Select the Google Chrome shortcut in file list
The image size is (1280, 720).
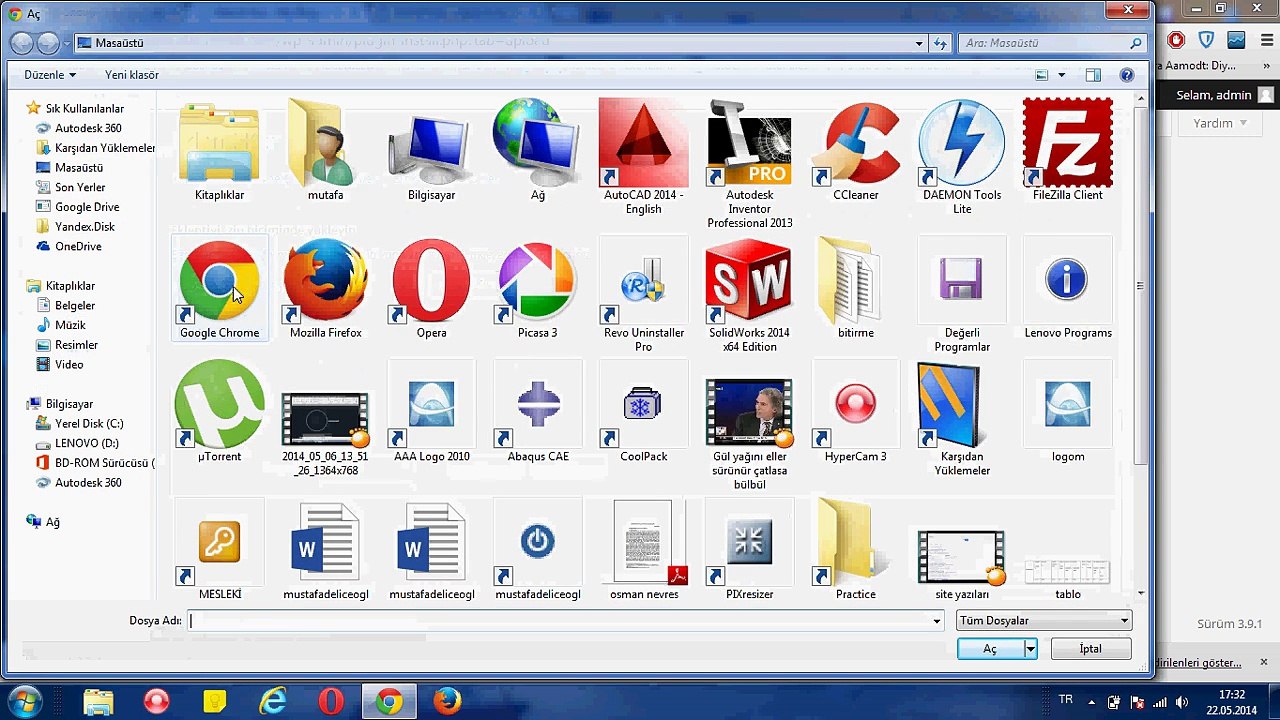coord(219,289)
